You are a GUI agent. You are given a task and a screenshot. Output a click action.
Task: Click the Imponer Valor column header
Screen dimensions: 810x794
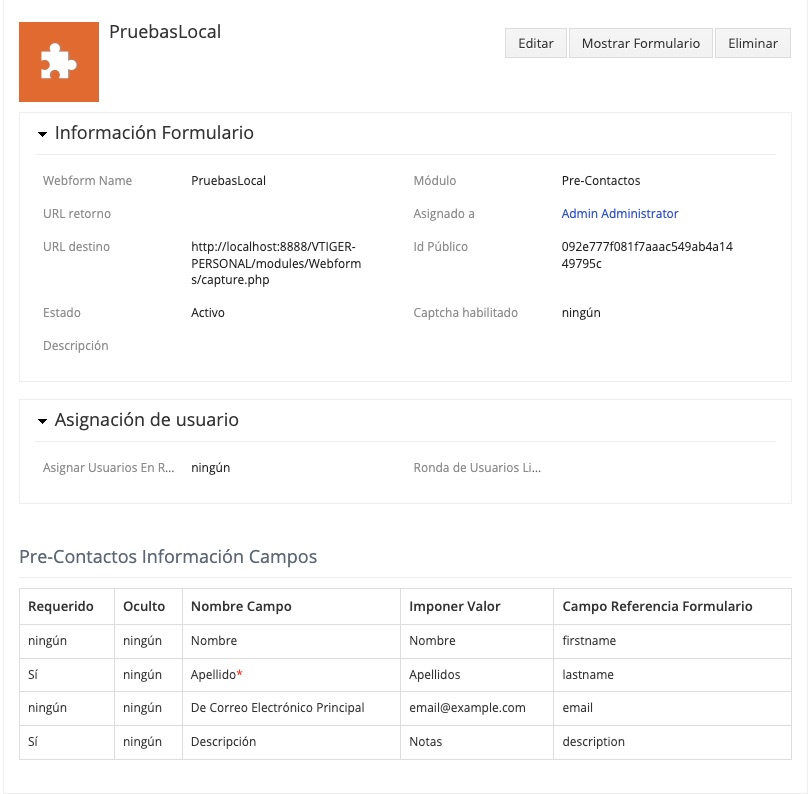point(455,606)
